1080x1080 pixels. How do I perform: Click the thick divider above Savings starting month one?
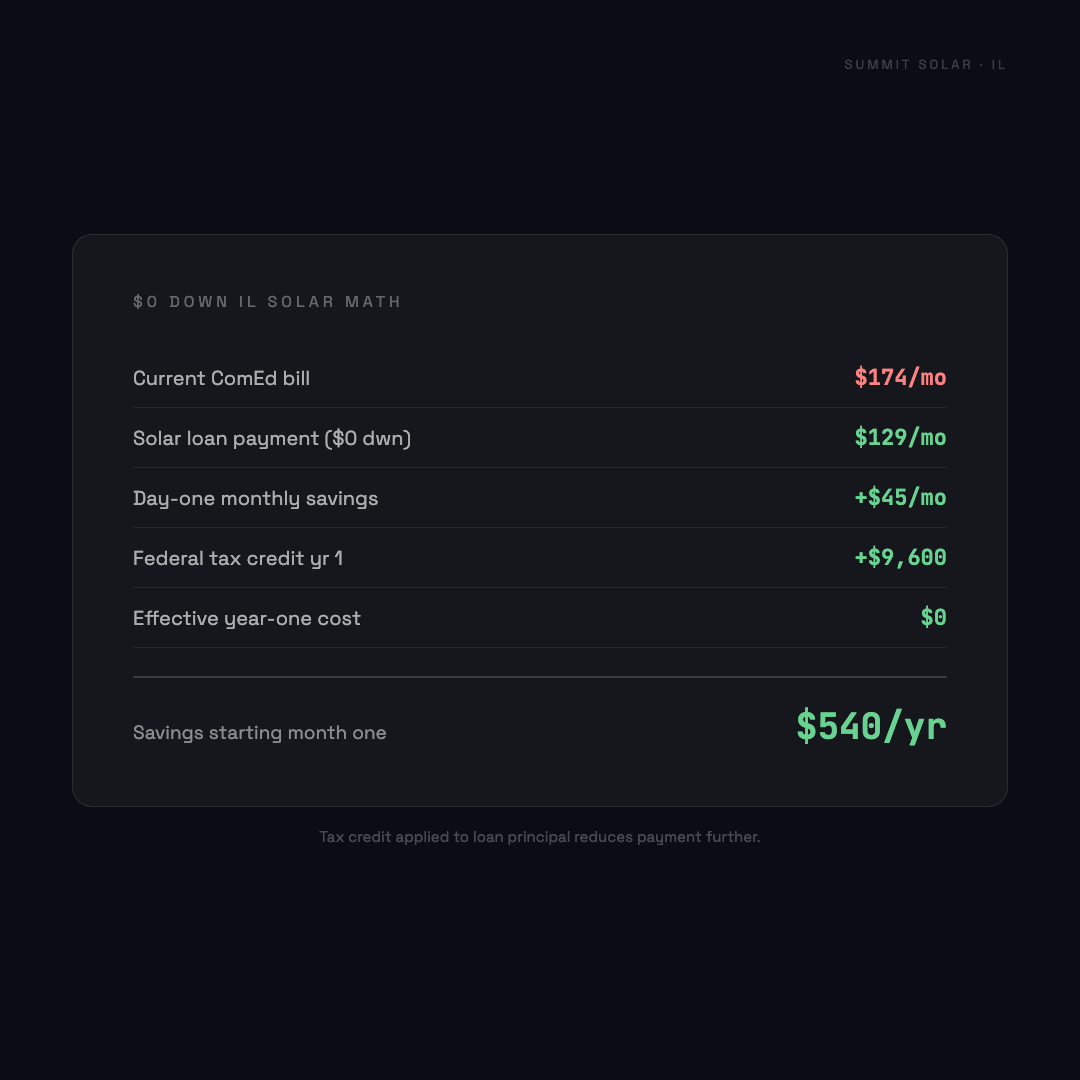[x=540, y=677]
